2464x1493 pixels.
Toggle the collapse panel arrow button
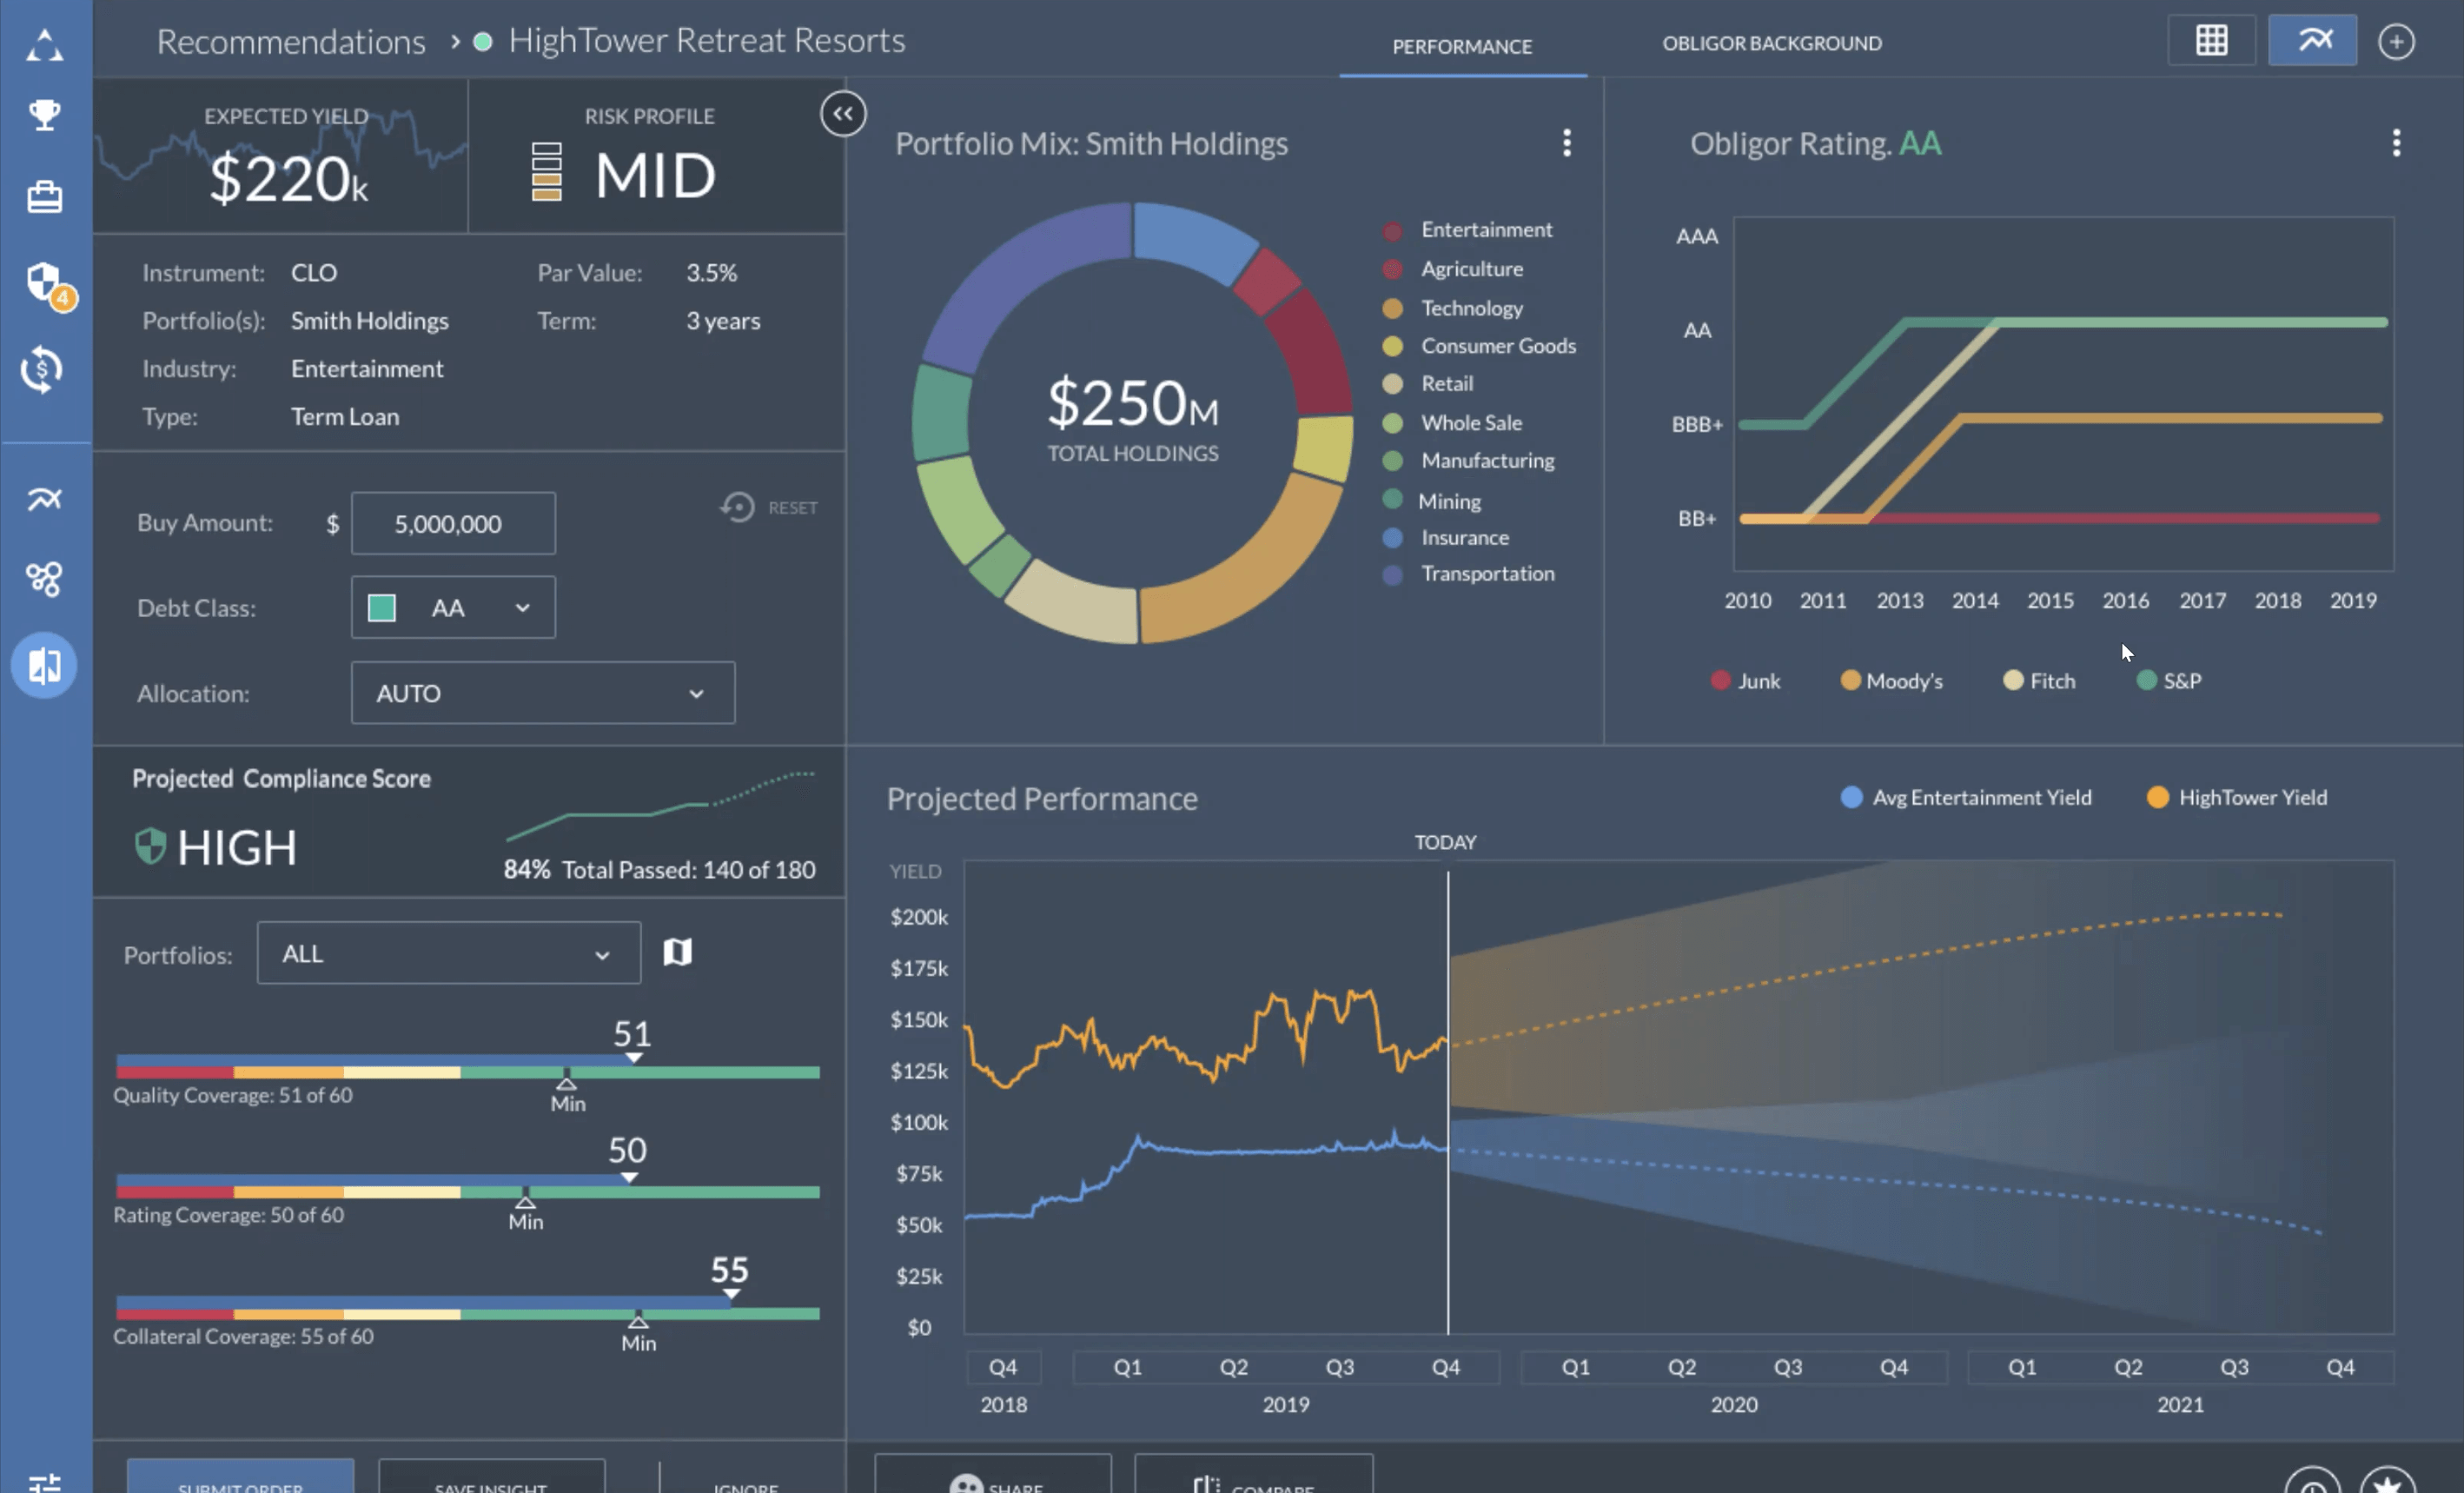(843, 111)
